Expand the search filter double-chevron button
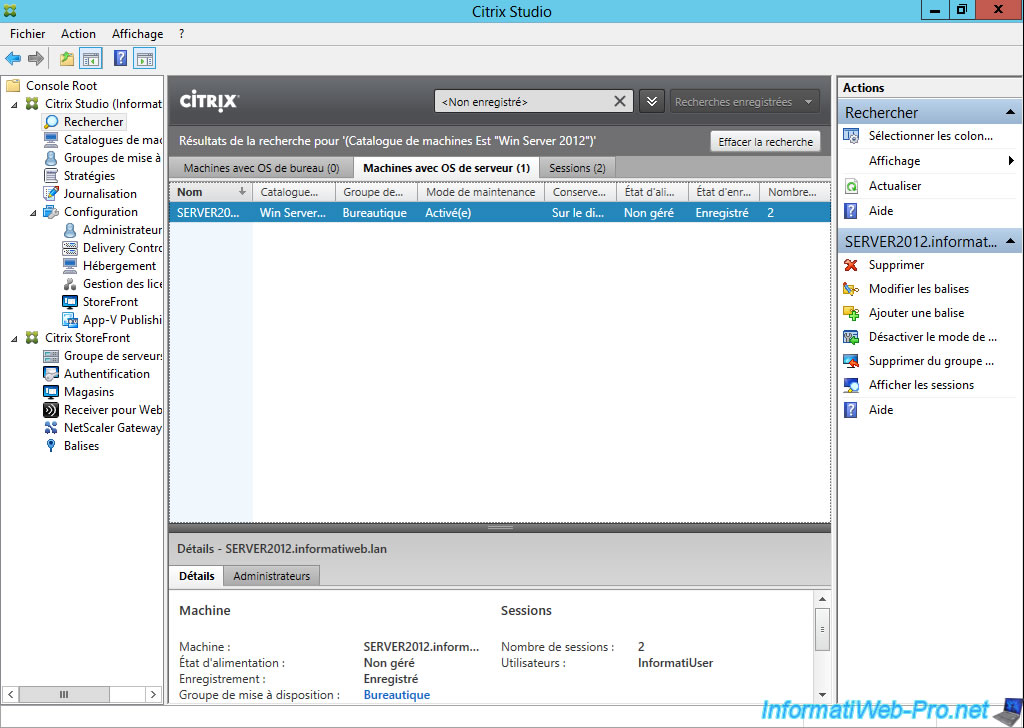 point(652,101)
